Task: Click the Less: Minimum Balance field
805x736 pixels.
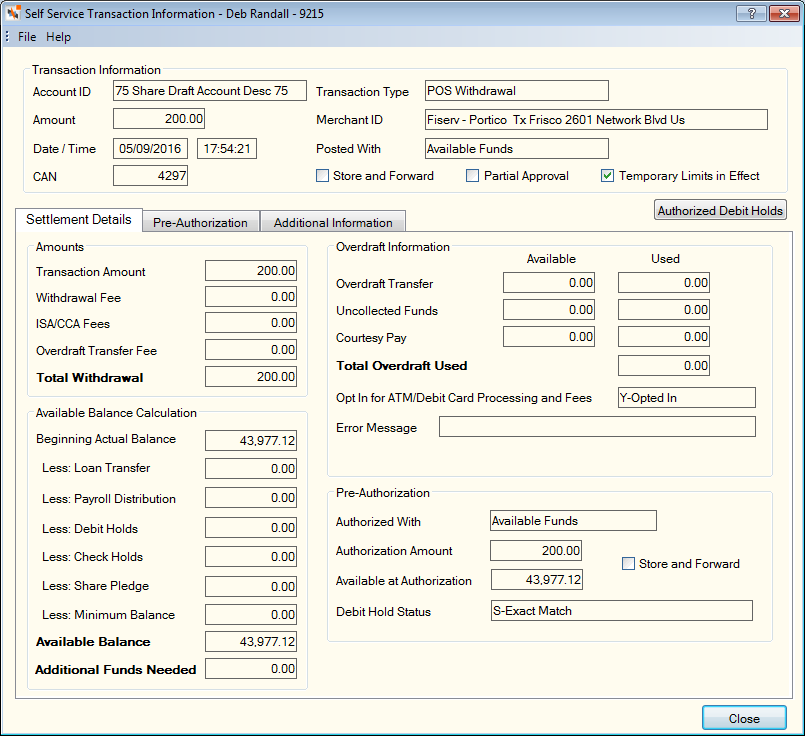Action: [x=251, y=614]
